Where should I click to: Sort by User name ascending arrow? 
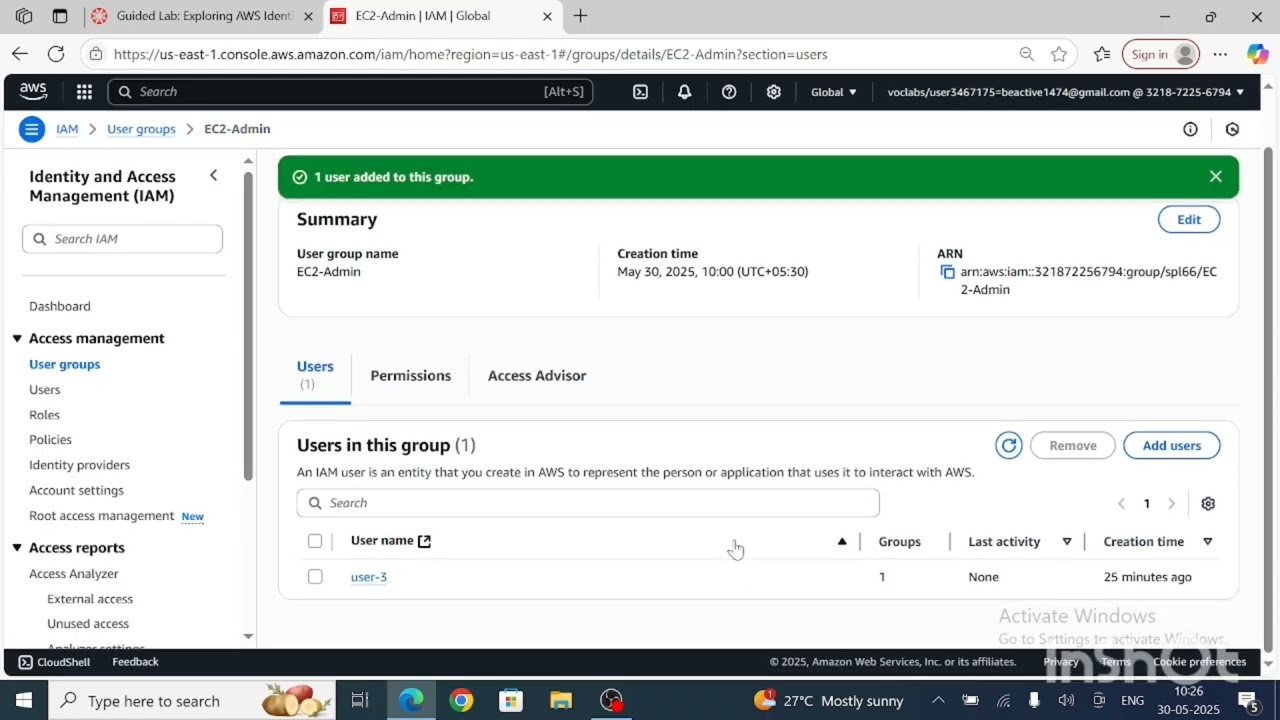[x=842, y=541]
